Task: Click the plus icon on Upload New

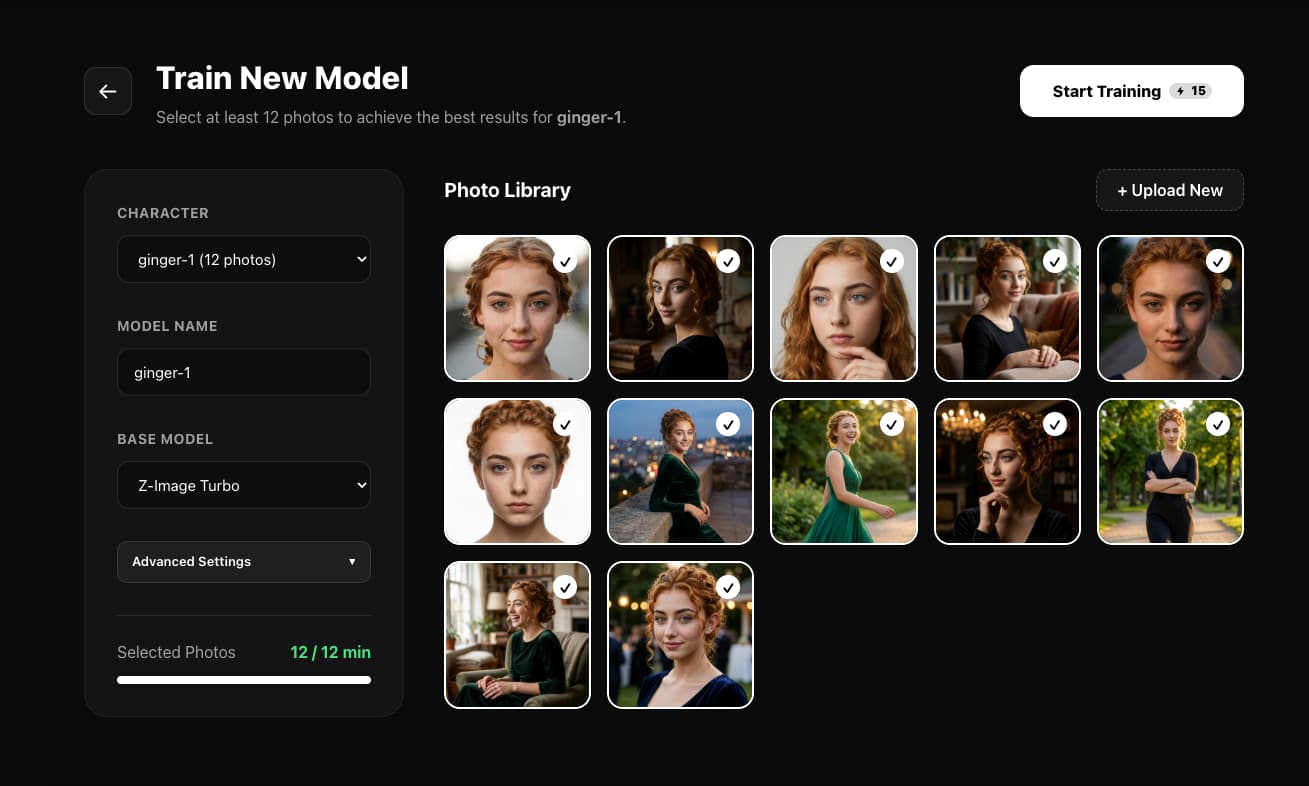Action: pos(1124,190)
